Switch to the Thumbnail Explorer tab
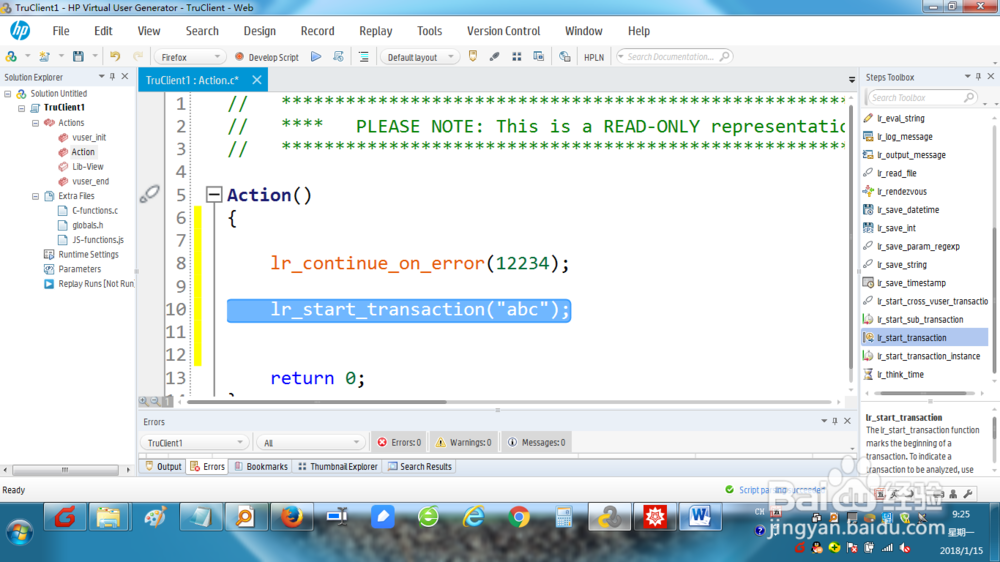Viewport: 1000px width, 562px height. pos(337,466)
